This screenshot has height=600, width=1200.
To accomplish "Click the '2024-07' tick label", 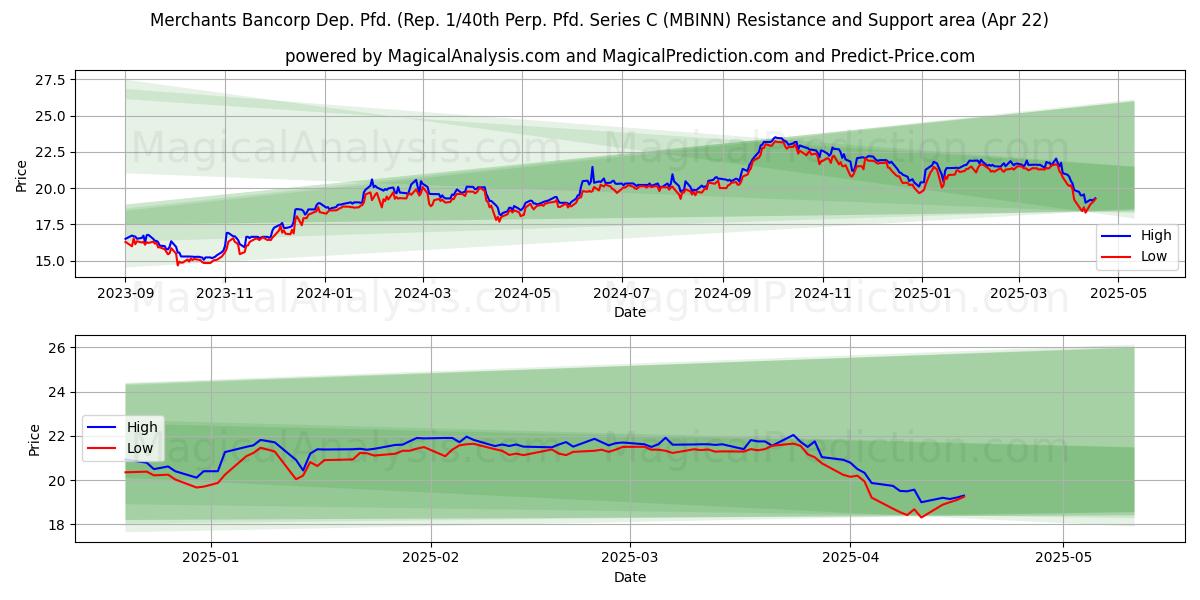I will click(622, 294).
